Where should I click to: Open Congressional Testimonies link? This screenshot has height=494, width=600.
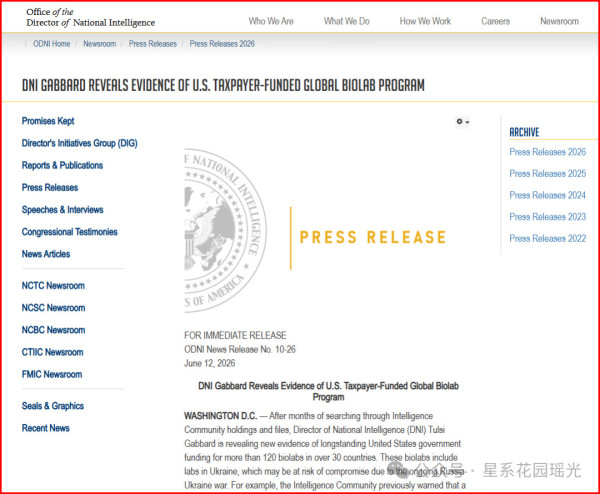(x=70, y=232)
